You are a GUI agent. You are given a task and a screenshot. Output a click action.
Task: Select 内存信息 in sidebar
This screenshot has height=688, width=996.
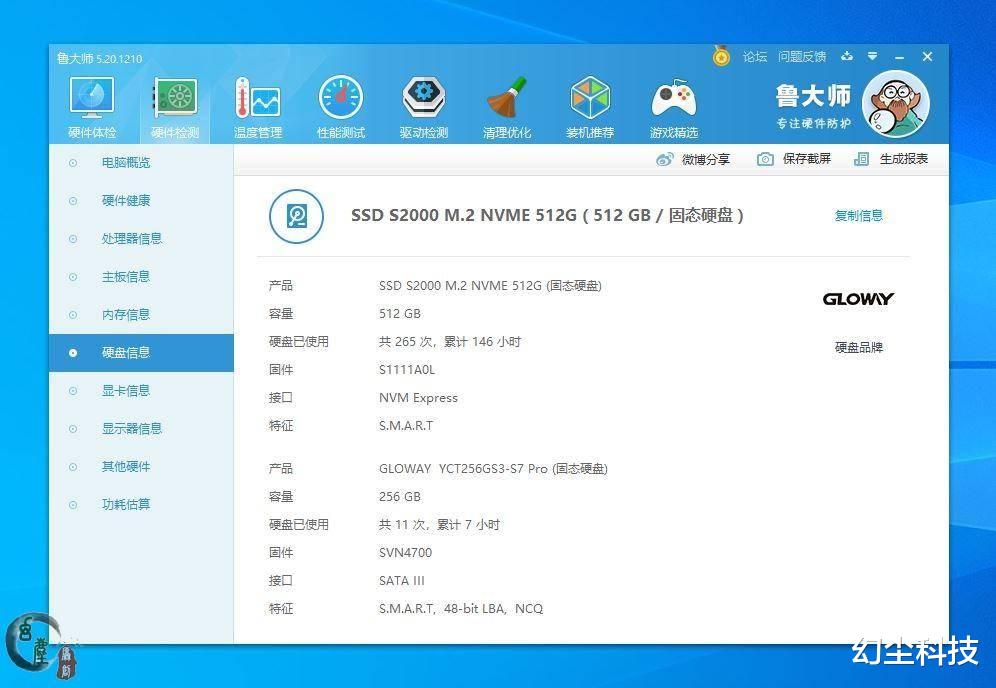coord(141,315)
